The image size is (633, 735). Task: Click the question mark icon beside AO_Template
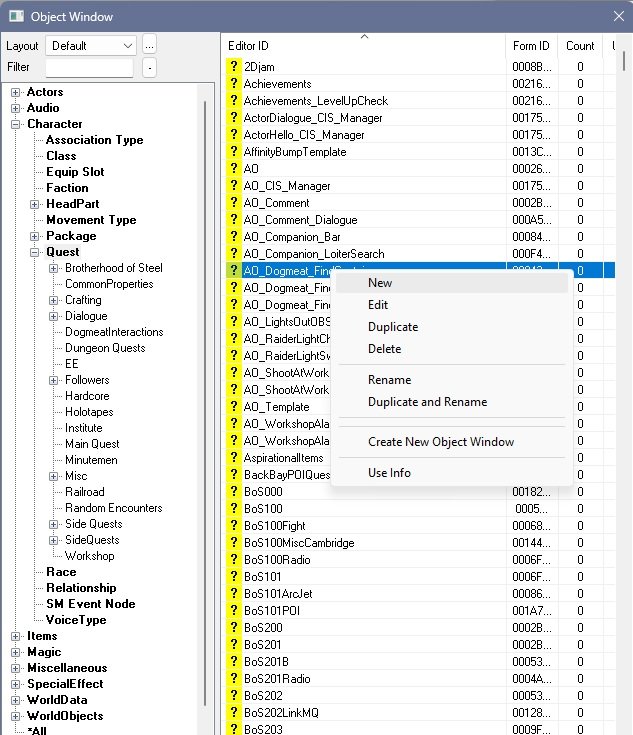234,406
